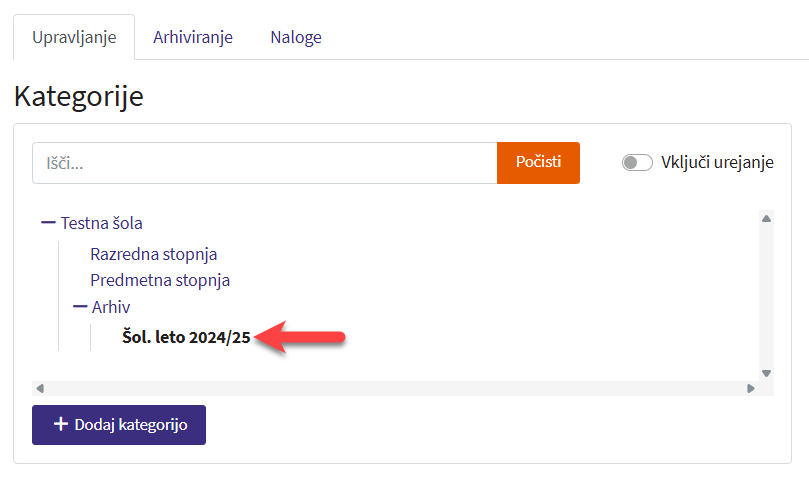Viewport: 809px width, 479px height.
Task: Open the Naloge tab
Action: point(295,37)
